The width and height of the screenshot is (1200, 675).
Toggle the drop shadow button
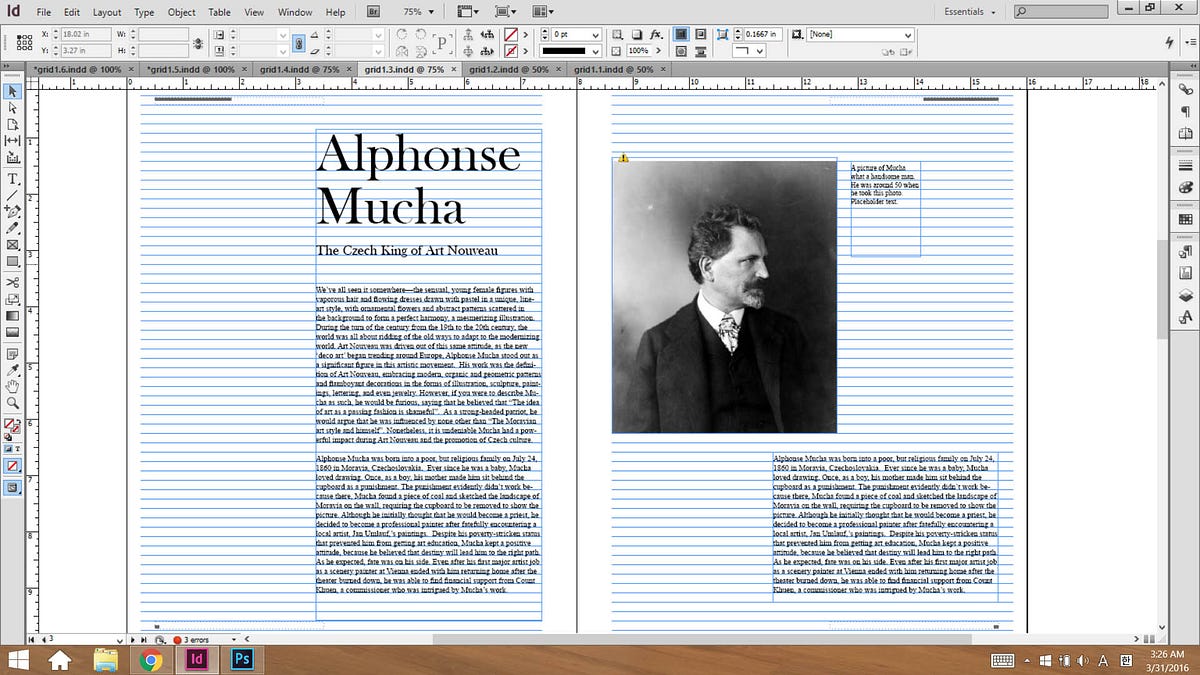pos(637,34)
